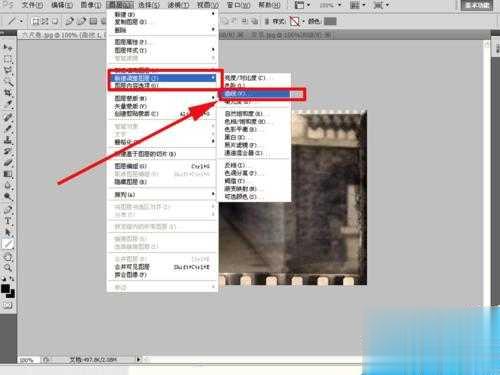The height and width of the screenshot is (375, 500).
Task: Click 图层编组 in Layer menu
Action: click(163, 166)
